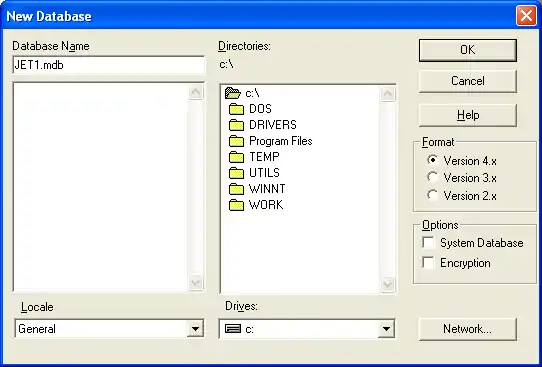Click up arrow of directories scrollbar
This screenshot has width=542, height=367.
(387, 94)
